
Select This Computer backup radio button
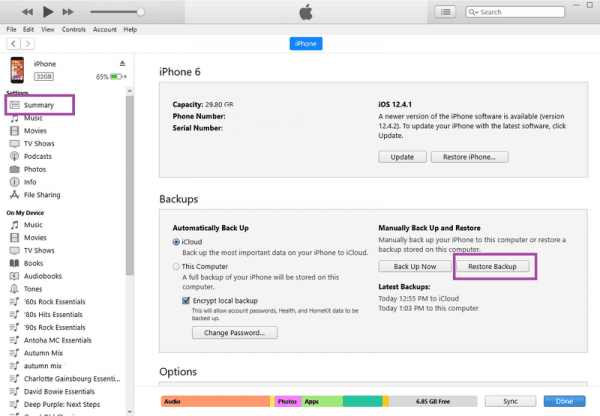pyautogui.click(x=176, y=266)
